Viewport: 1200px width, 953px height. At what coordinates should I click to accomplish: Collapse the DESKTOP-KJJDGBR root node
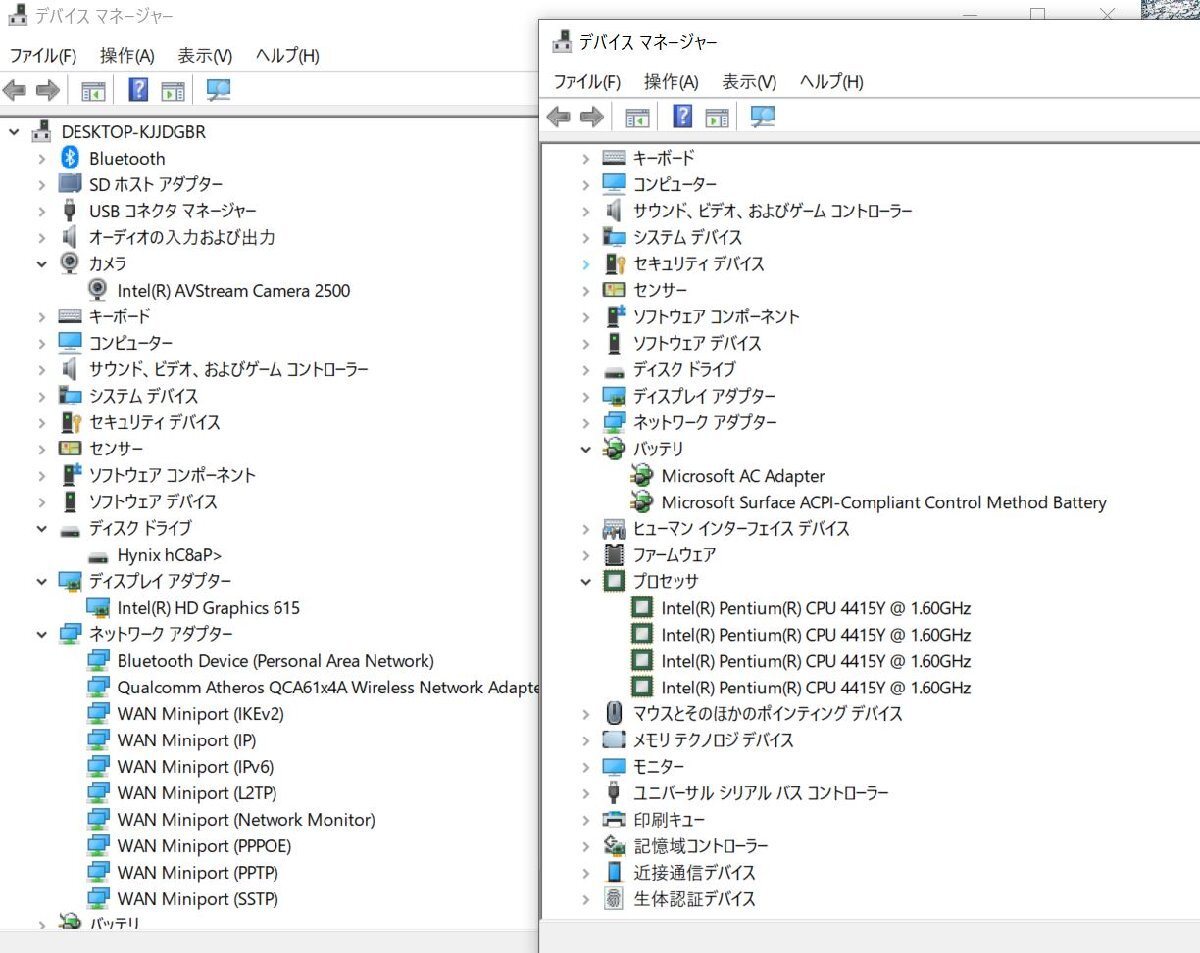tap(14, 131)
